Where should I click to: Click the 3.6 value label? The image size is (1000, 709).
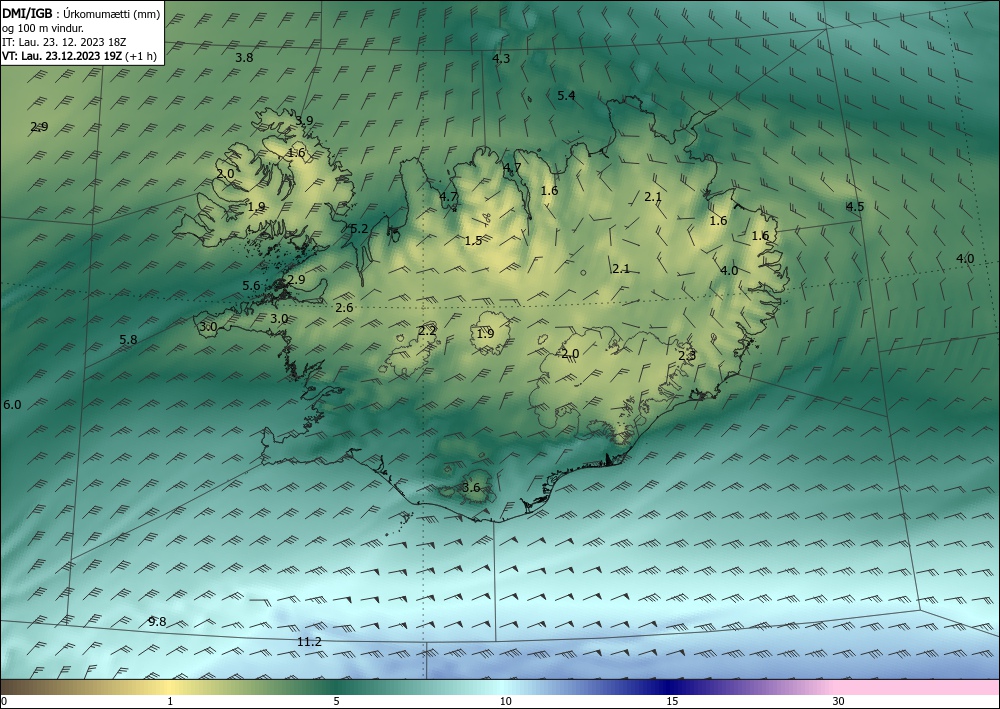[471, 488]
